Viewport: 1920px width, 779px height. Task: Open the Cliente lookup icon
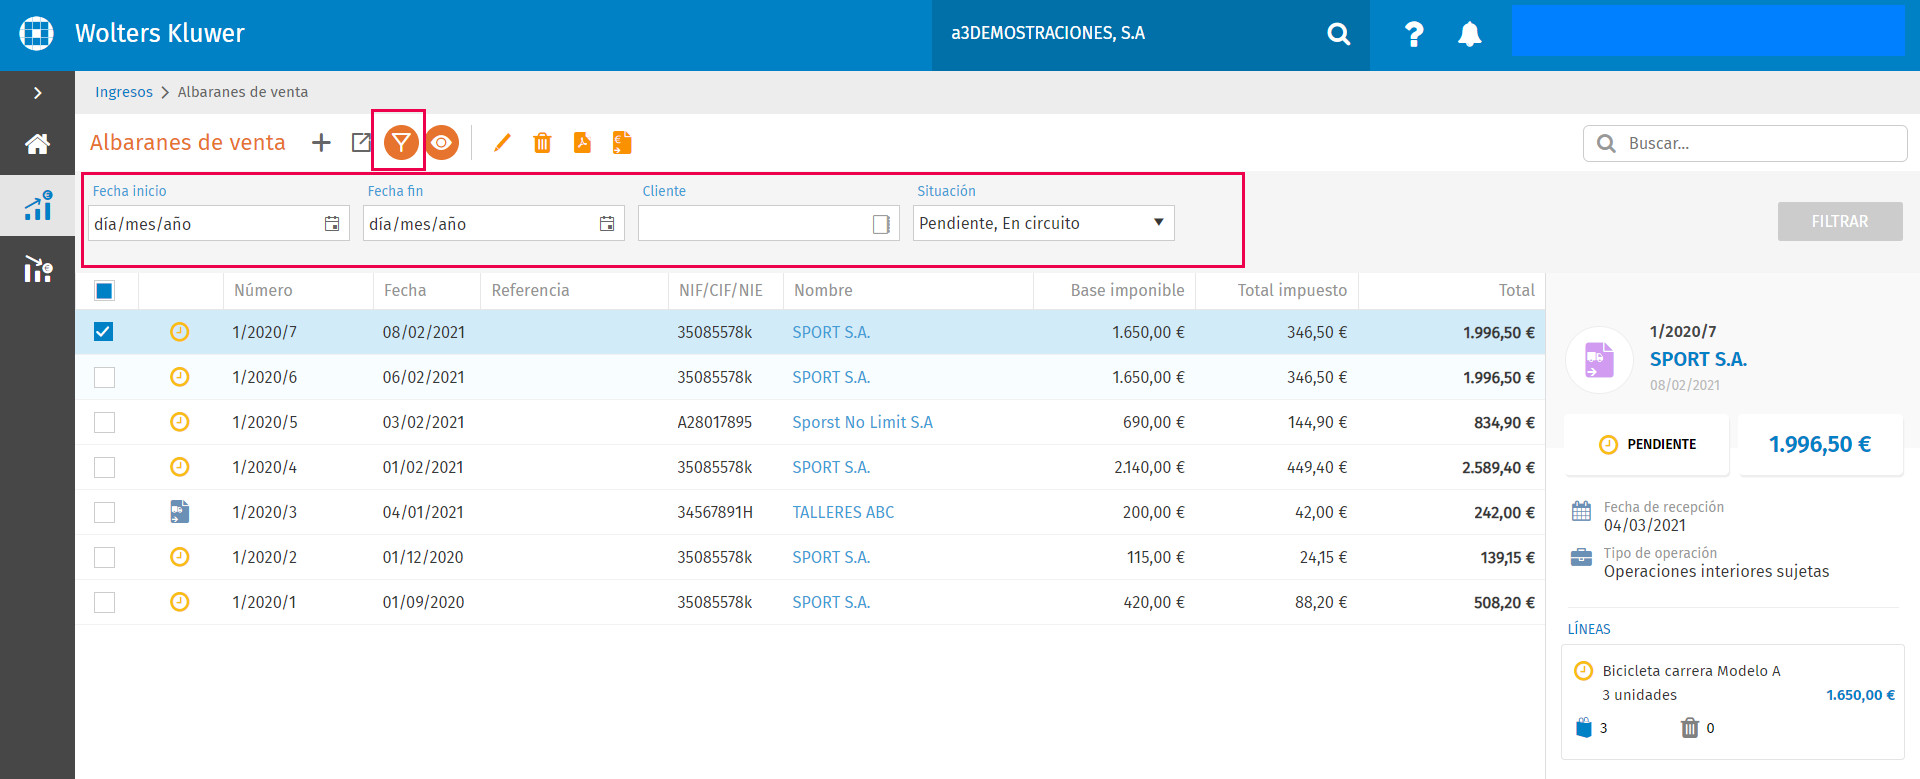[881, 224]
